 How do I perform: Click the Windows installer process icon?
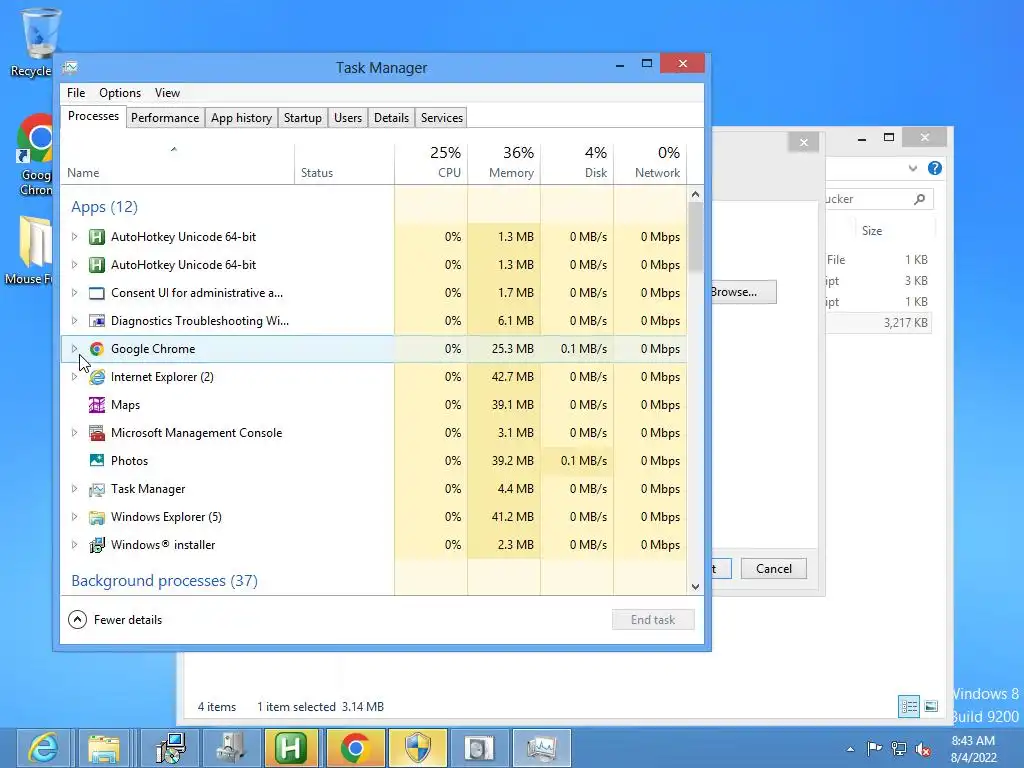[x=97, y=545]
